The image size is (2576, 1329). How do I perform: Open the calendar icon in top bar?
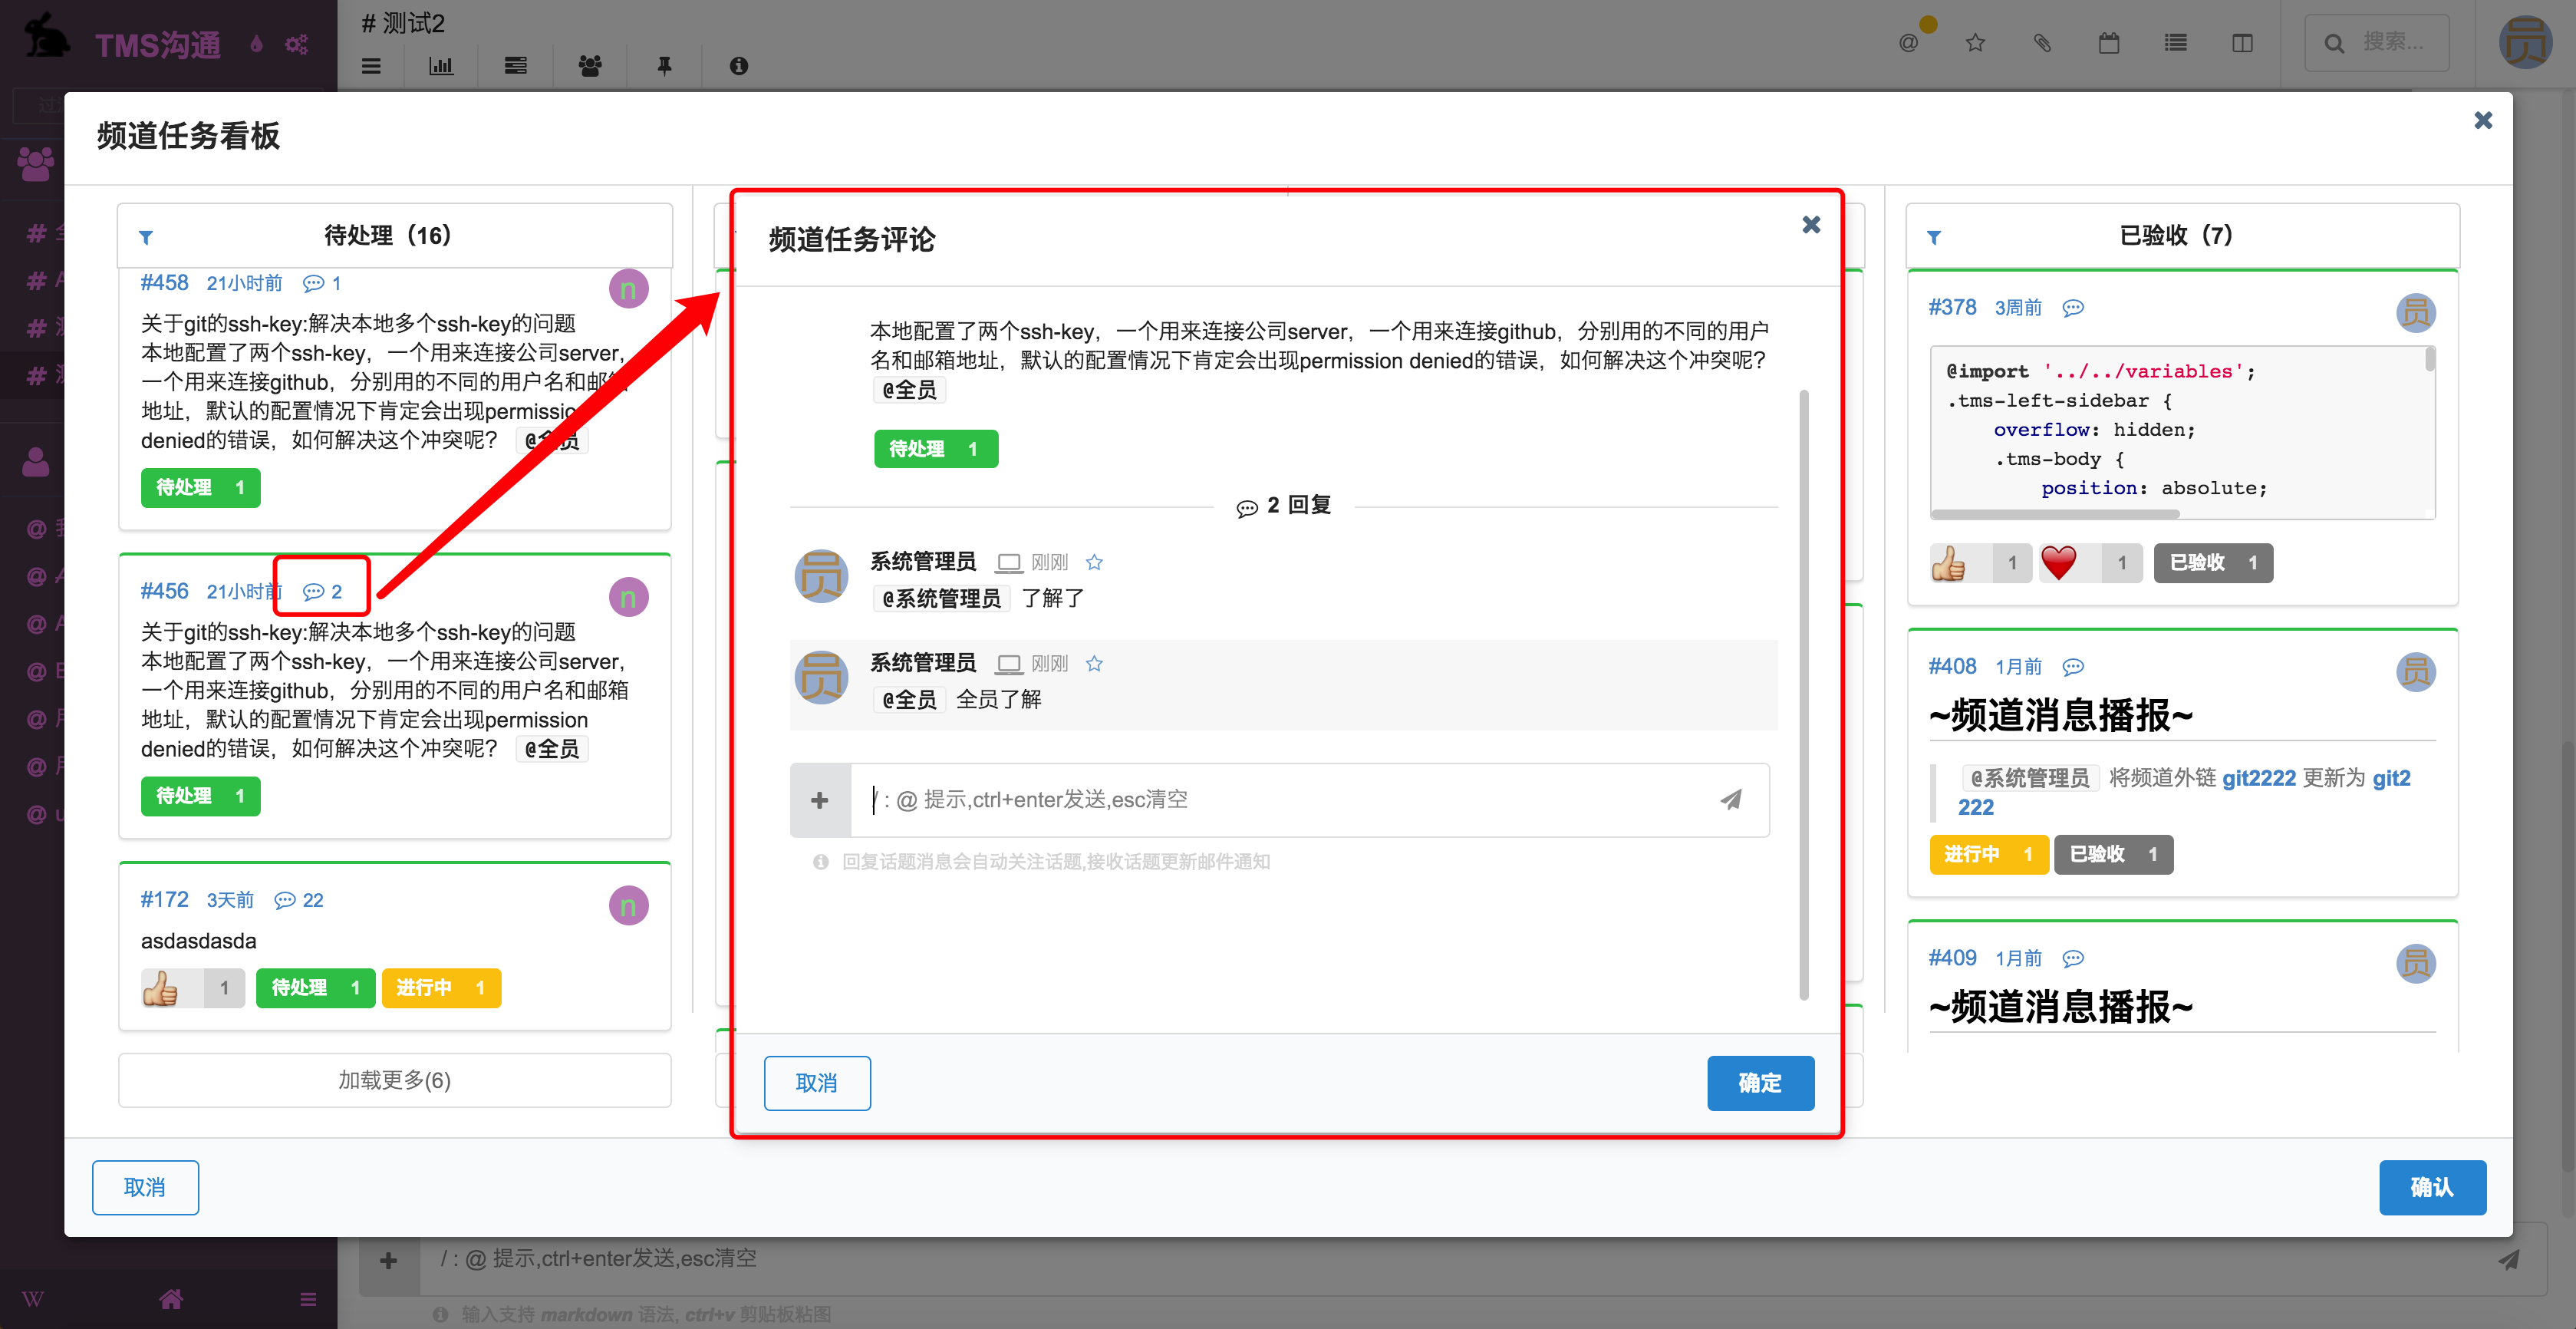click(2109, 43)
